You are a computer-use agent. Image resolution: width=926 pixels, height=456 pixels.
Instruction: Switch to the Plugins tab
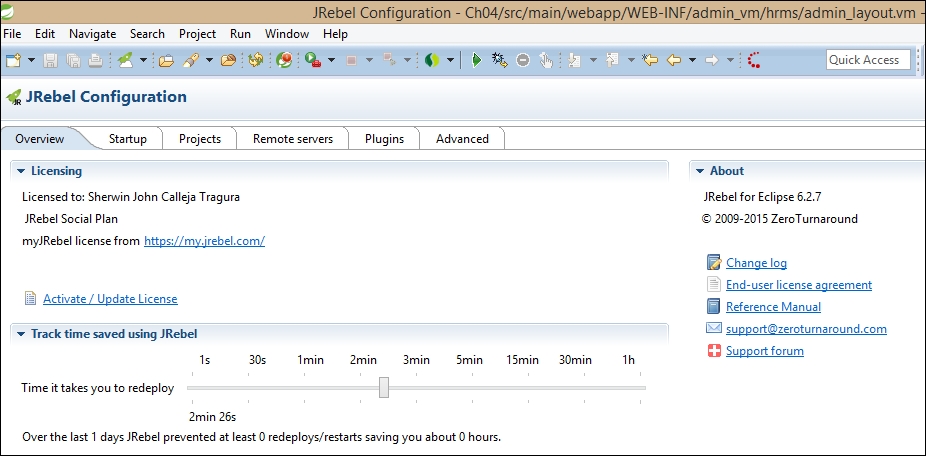[x=384, y=139]
